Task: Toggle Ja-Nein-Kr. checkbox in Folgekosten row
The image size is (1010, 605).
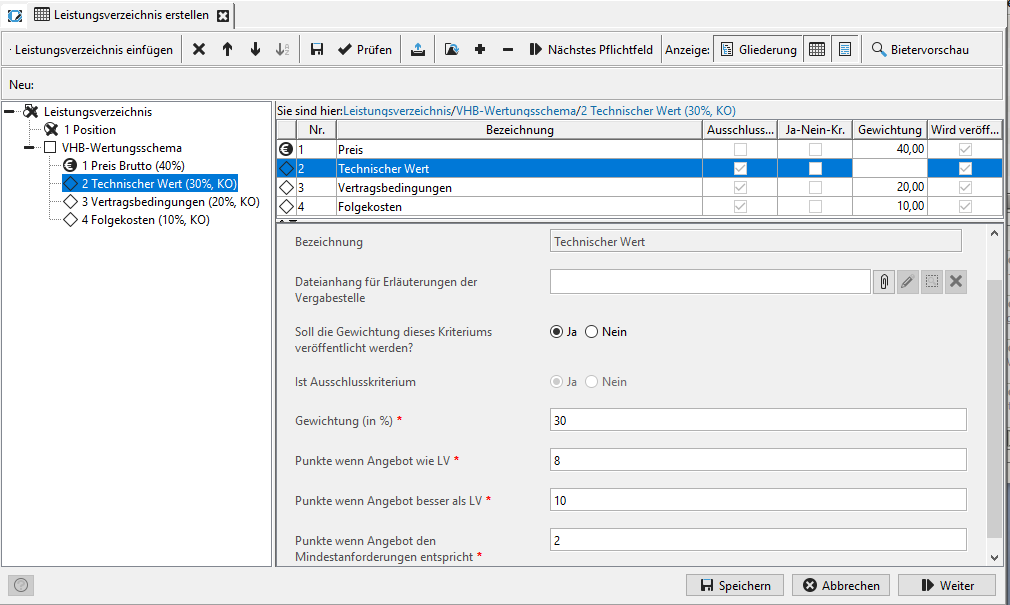Action: [815, 207]
